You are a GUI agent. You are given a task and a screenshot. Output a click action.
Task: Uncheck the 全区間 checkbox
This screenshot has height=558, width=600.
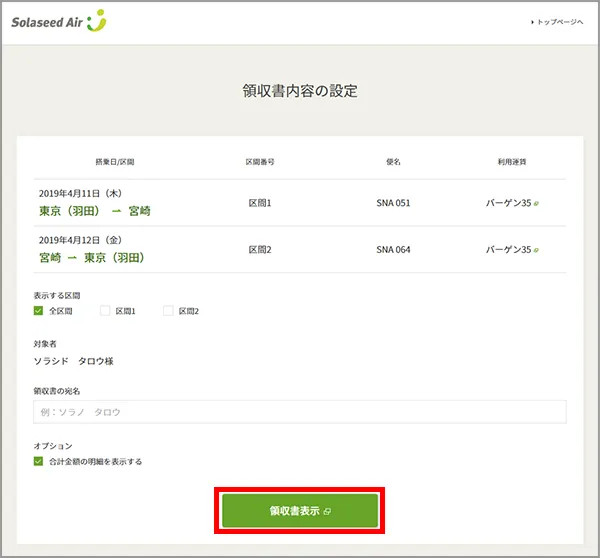point(39,311)
